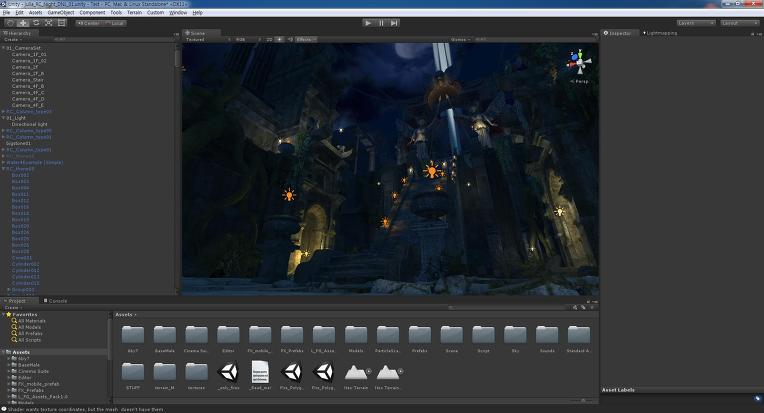The height and width of the screenshot is (413, 764).
Task: Collapse the Favorites group in Project panel
Action: [4, 315]
